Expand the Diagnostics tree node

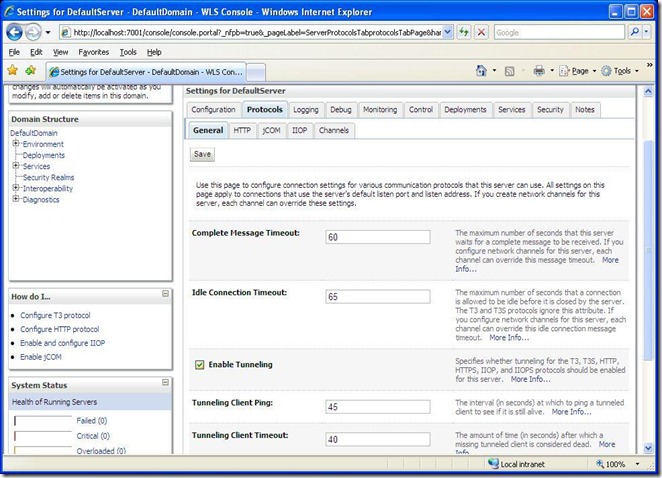click(16, 198)
